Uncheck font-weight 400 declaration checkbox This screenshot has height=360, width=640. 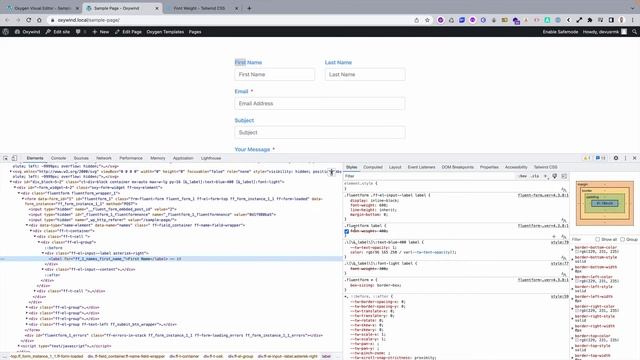347,231
